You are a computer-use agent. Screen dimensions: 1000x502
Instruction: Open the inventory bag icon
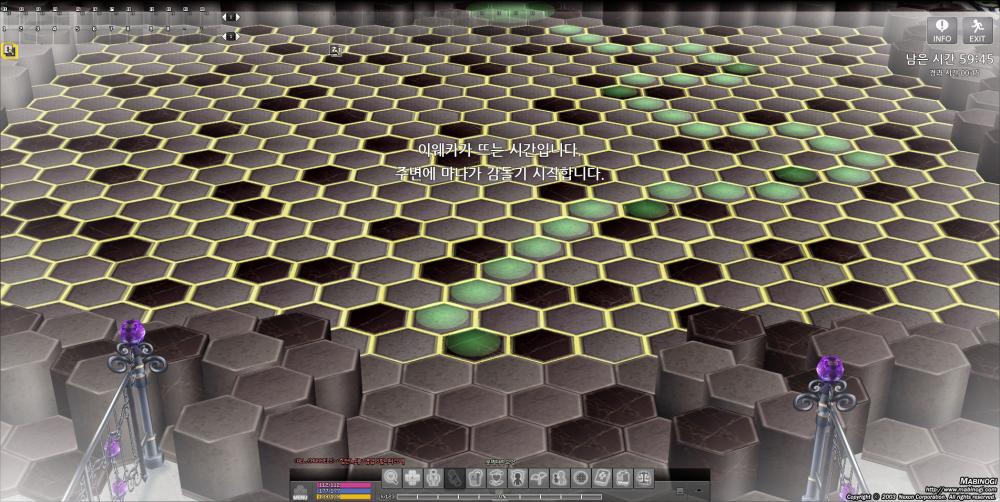point(475,478)
